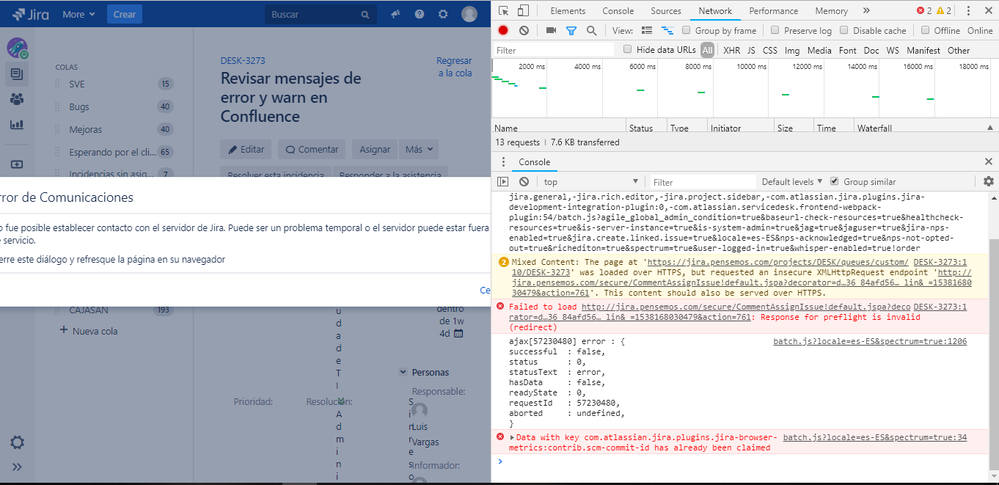
Task: Close the console drawer
Action: tap(988, 162)
